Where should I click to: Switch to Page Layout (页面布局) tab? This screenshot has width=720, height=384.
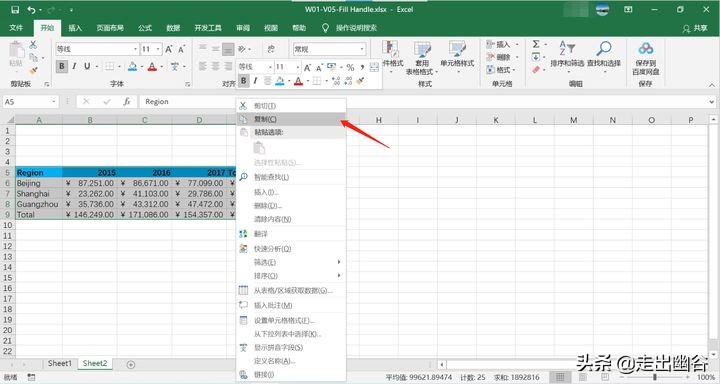click(110, 28)
